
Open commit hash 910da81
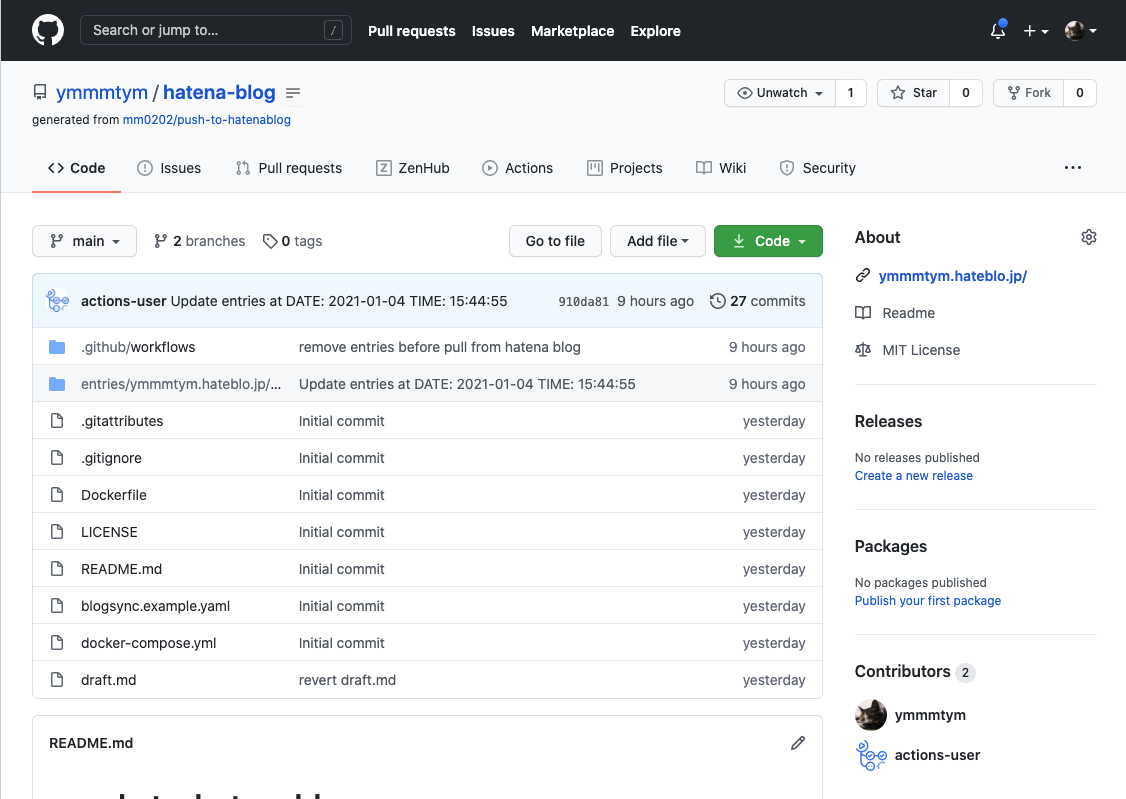tap(583, 302)
